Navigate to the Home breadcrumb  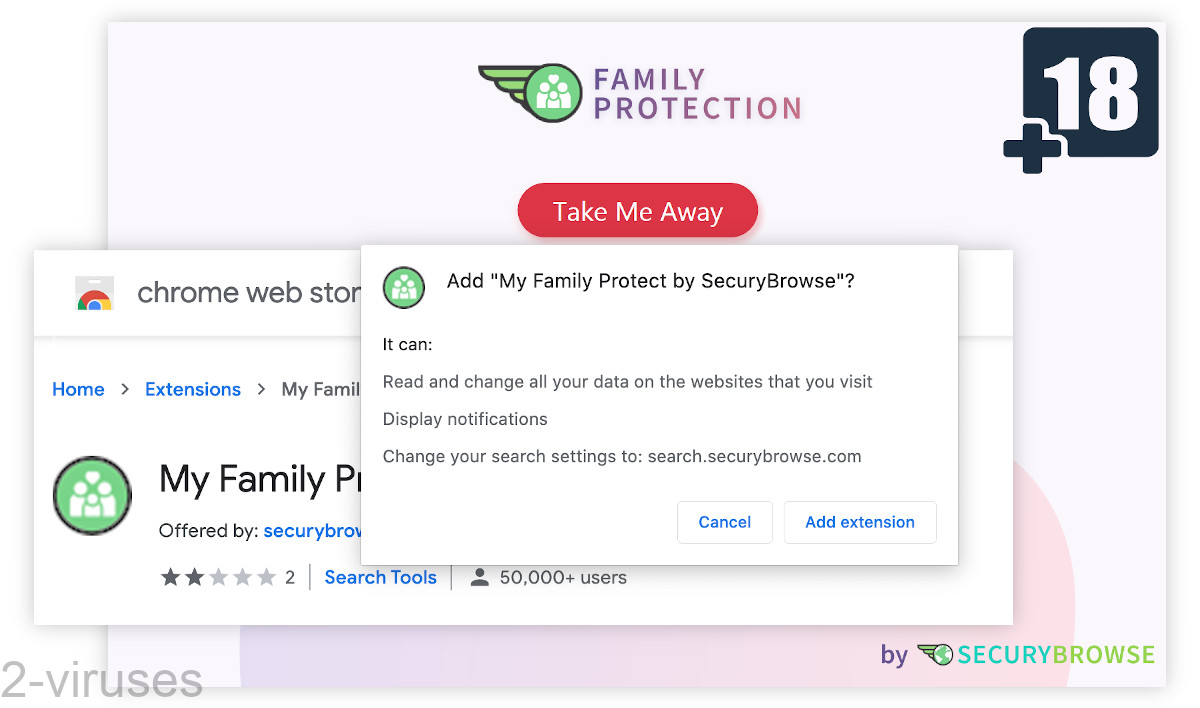[78, 389]
